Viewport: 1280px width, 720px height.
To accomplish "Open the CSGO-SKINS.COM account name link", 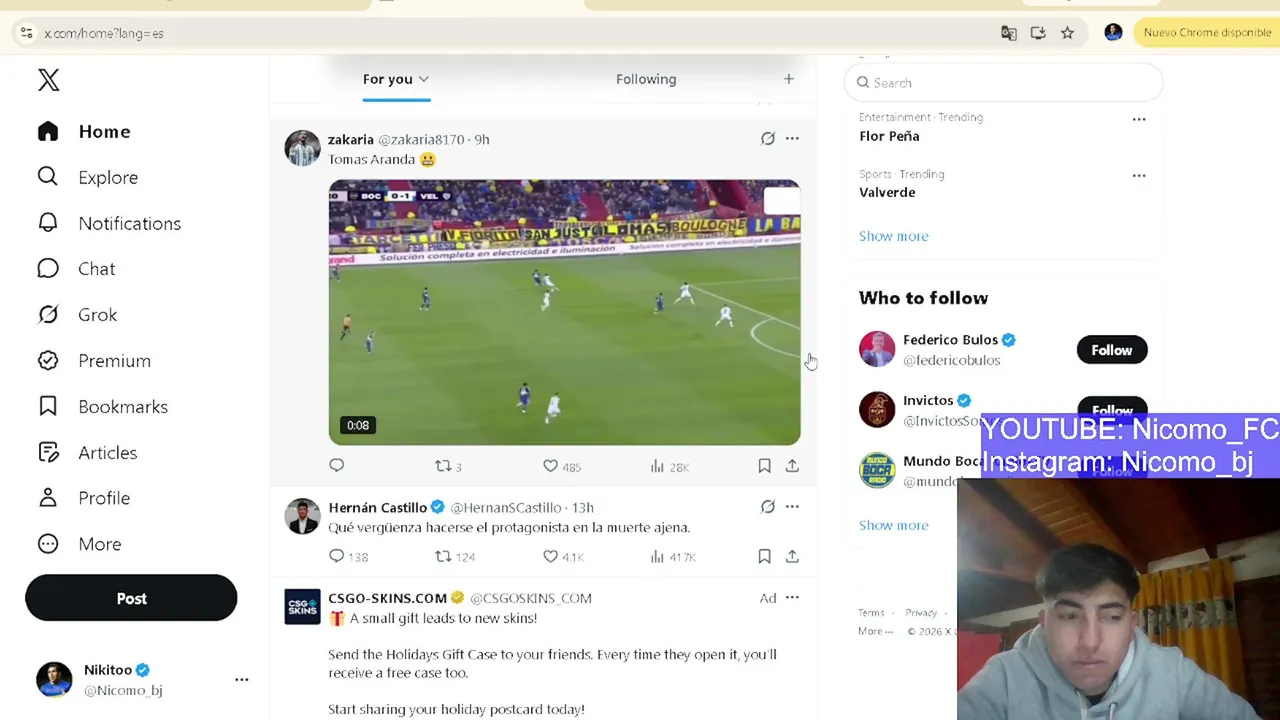I will click(x=387, y=598).
